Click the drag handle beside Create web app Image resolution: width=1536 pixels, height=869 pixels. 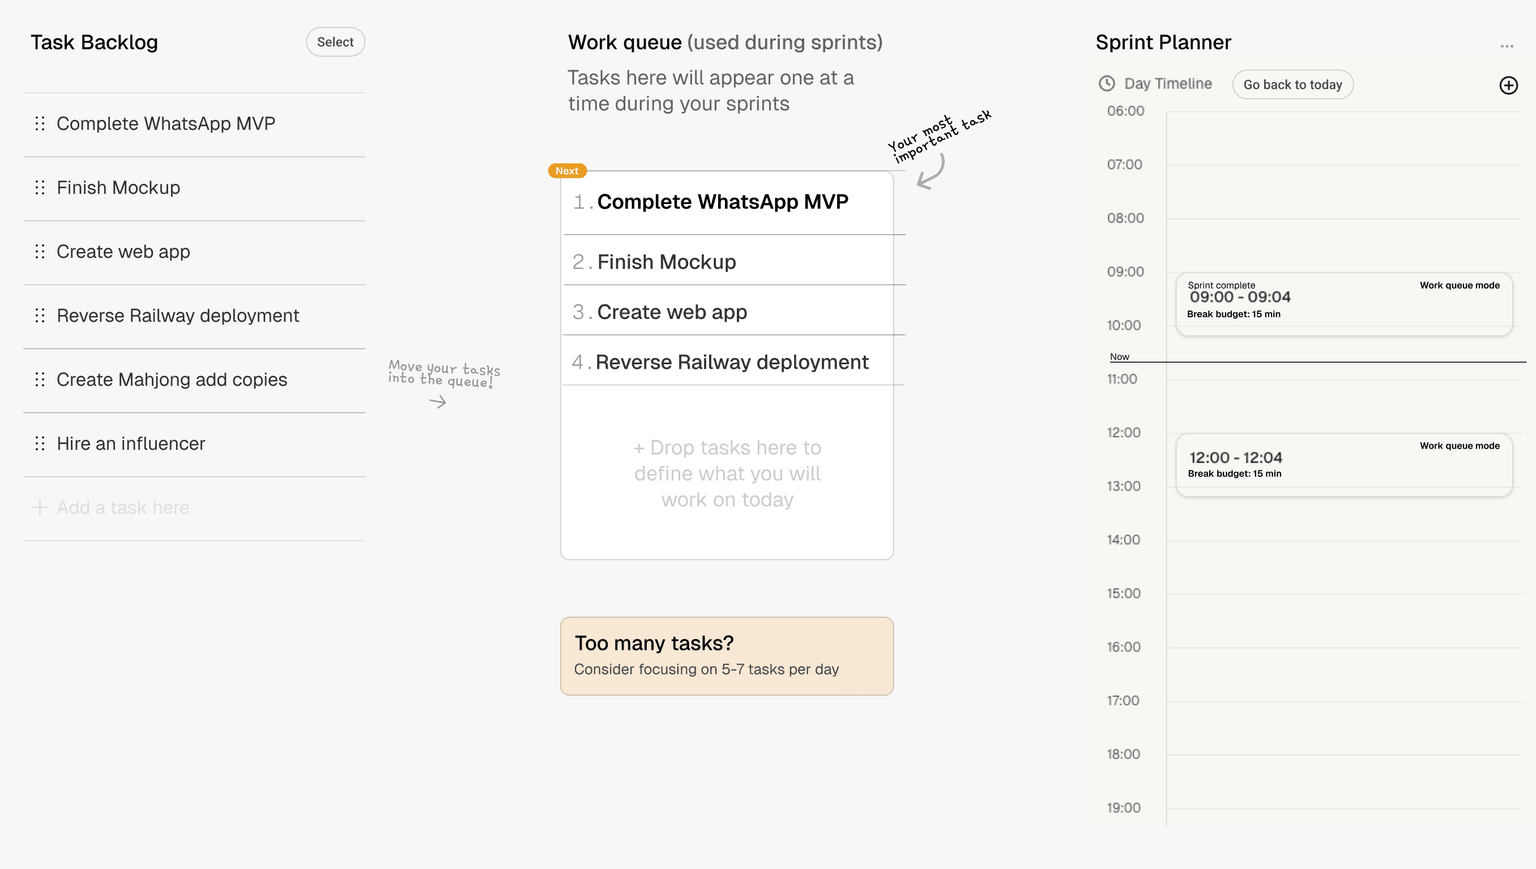click(x=40, y=251)
